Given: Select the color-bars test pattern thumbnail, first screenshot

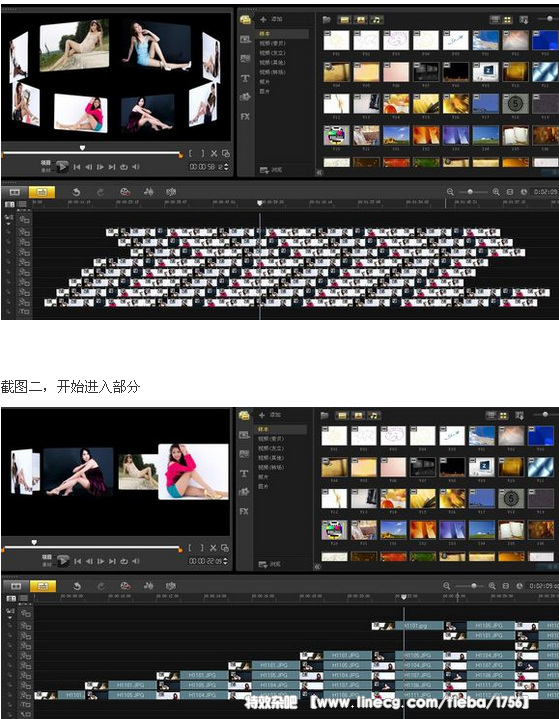Looking at the screenshot, I should 337,135.
